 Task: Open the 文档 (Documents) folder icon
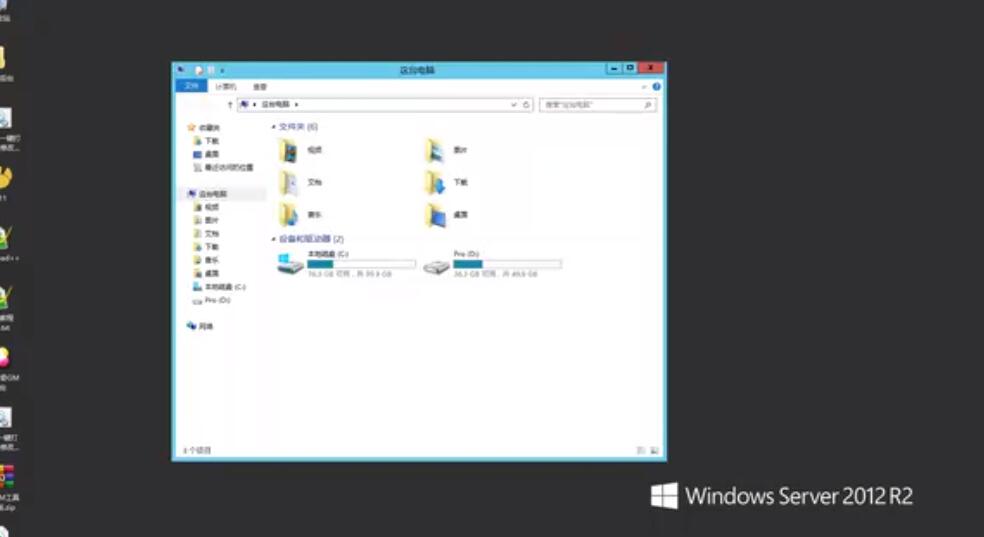click(x=289, y=182)
